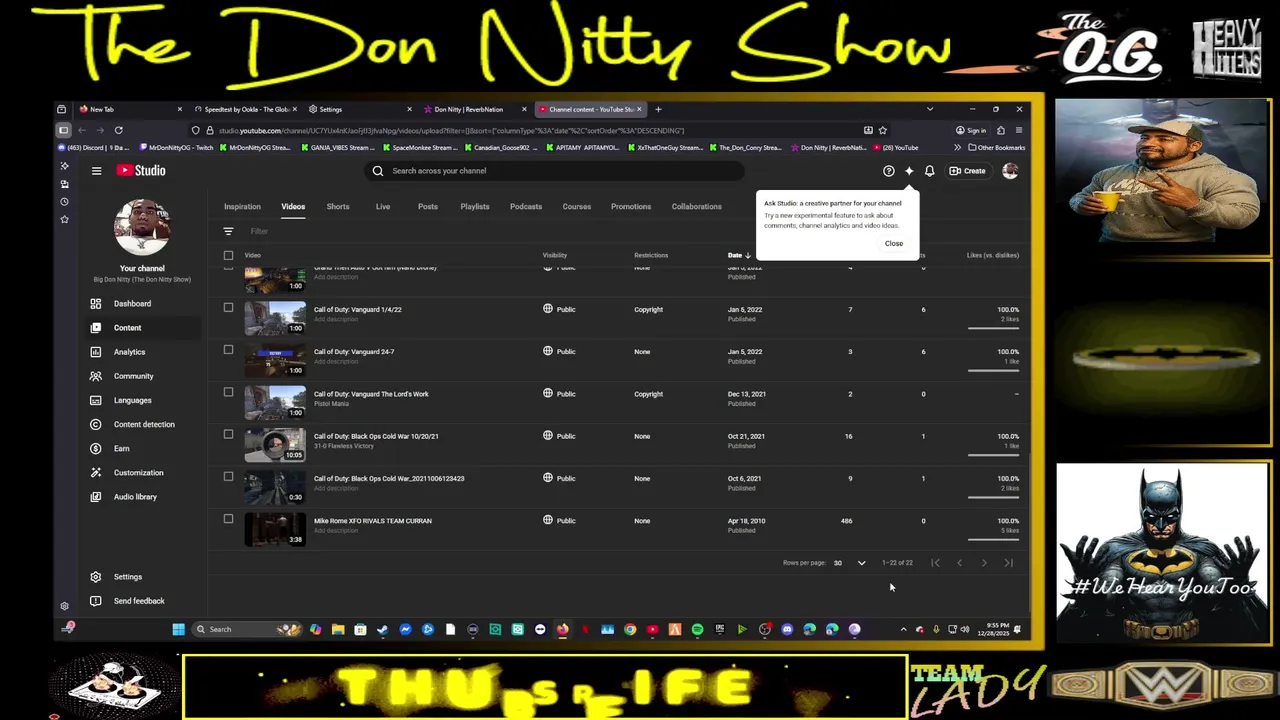Click the Ask Studio sparkle icon
The width and height of the screenshot is (1280, 720).
(x=909, y=171)
